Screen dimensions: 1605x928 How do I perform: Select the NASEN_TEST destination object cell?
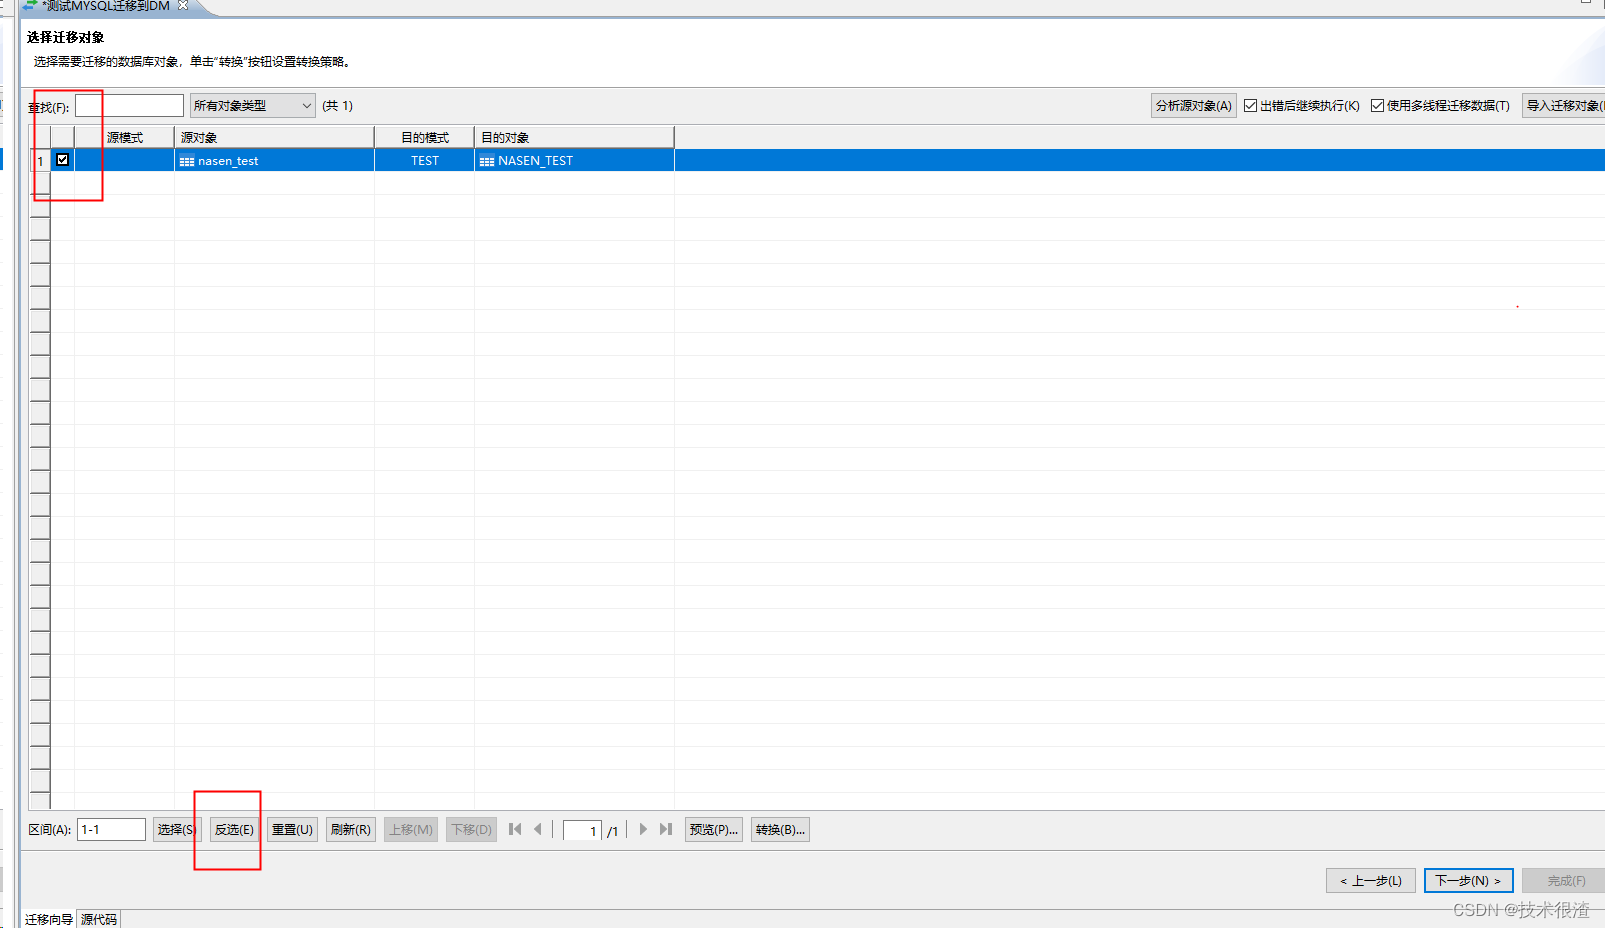point(574,160)
